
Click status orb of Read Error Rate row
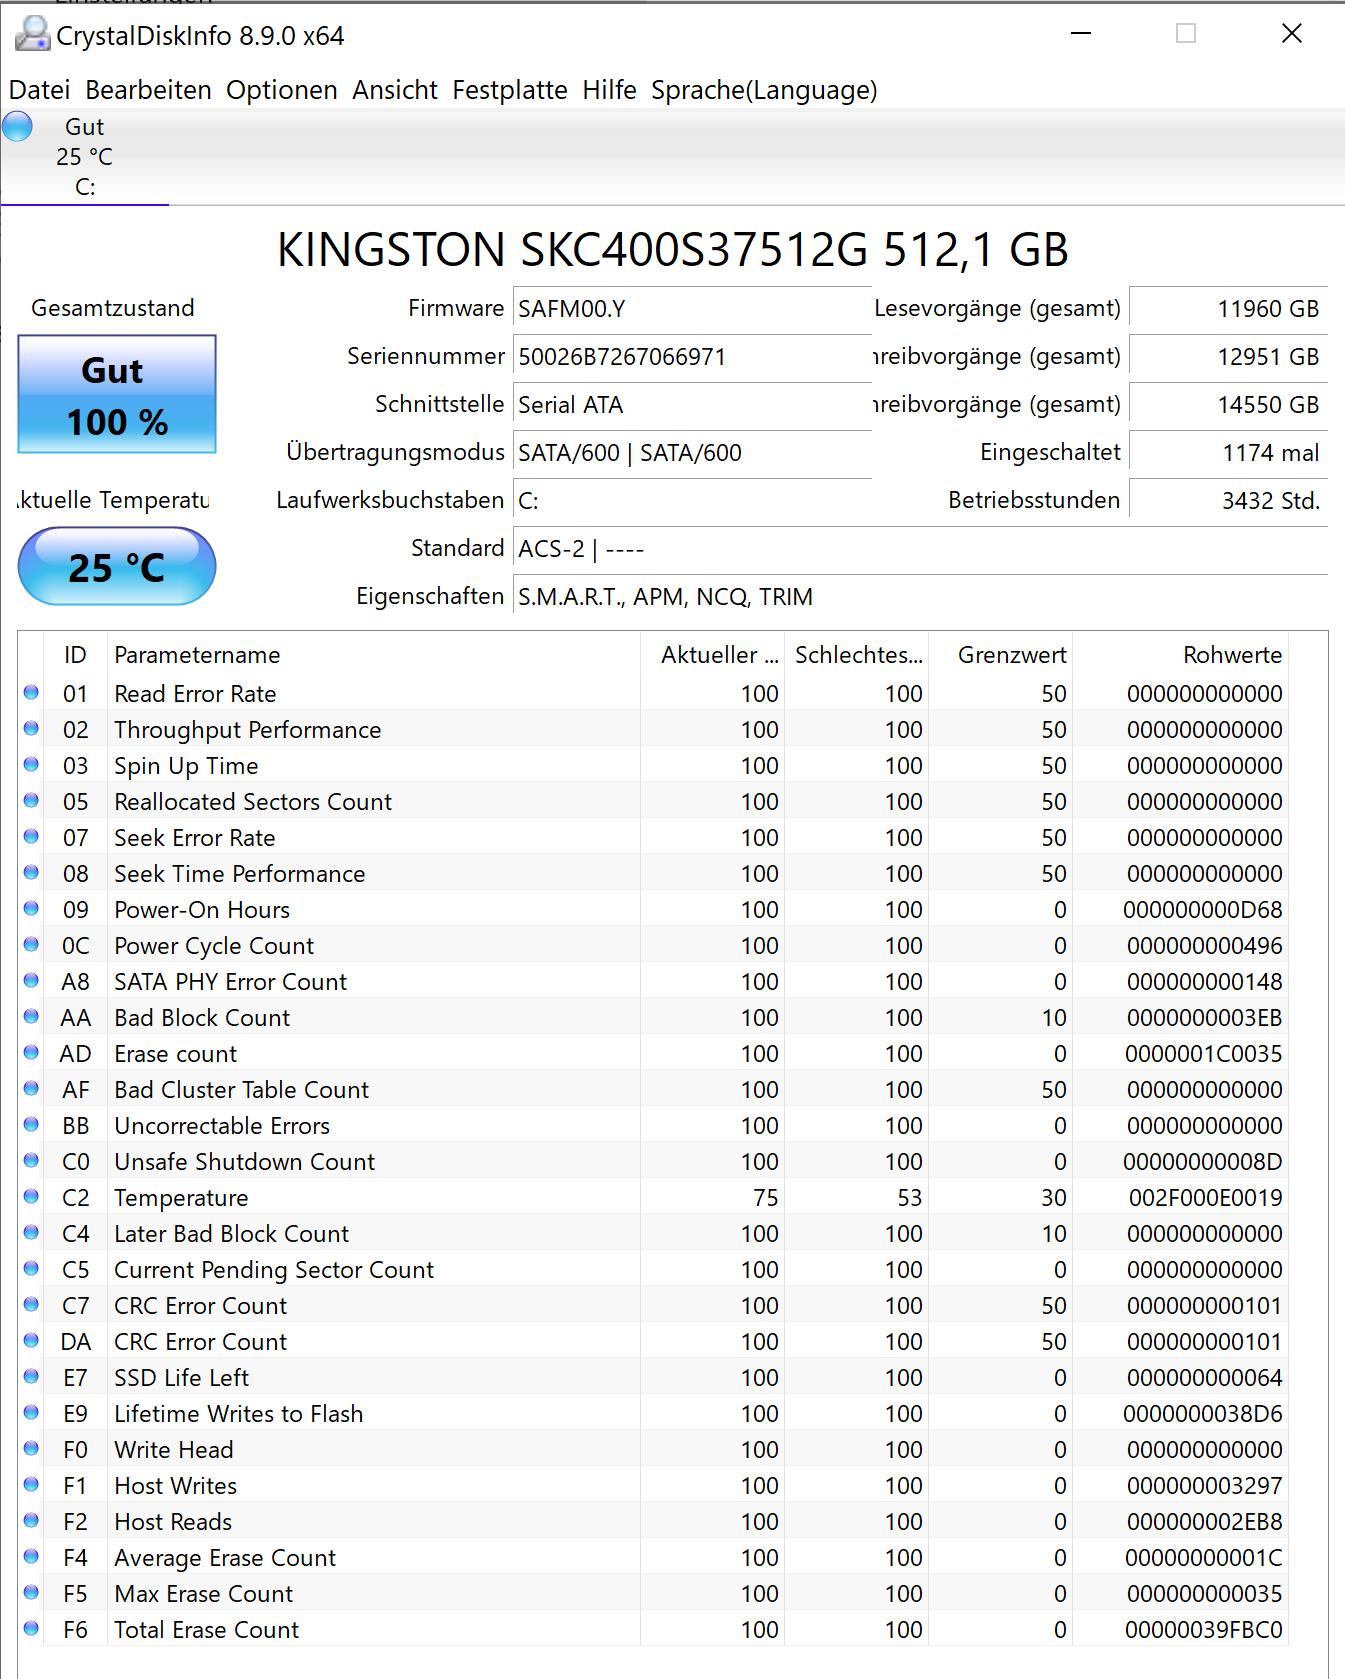(x=31, y=692)
